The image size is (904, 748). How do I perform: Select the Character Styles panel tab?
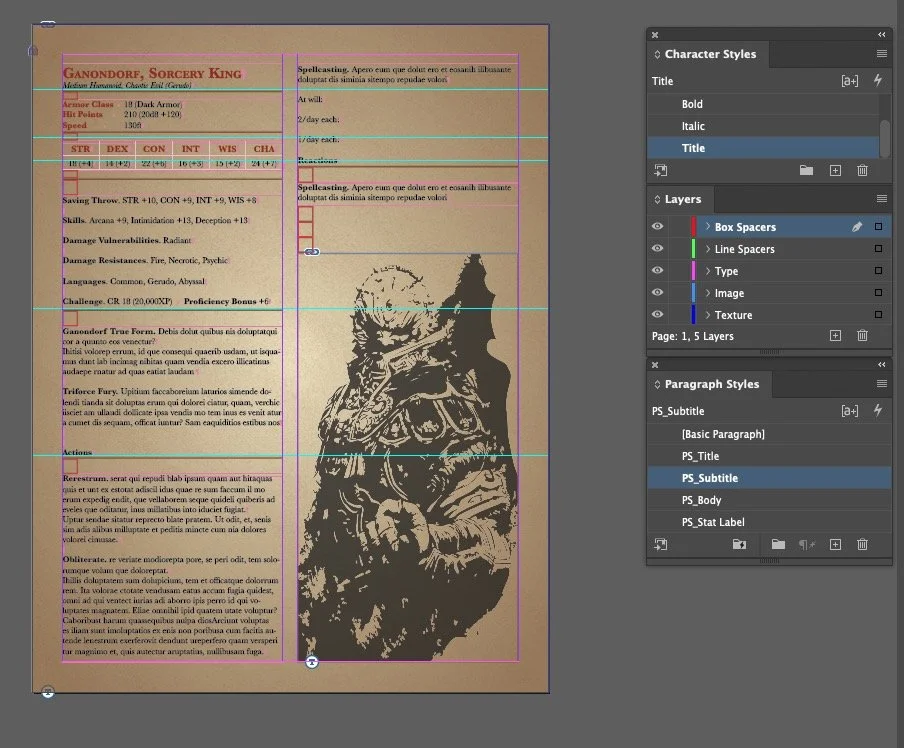tap(710, 54)
